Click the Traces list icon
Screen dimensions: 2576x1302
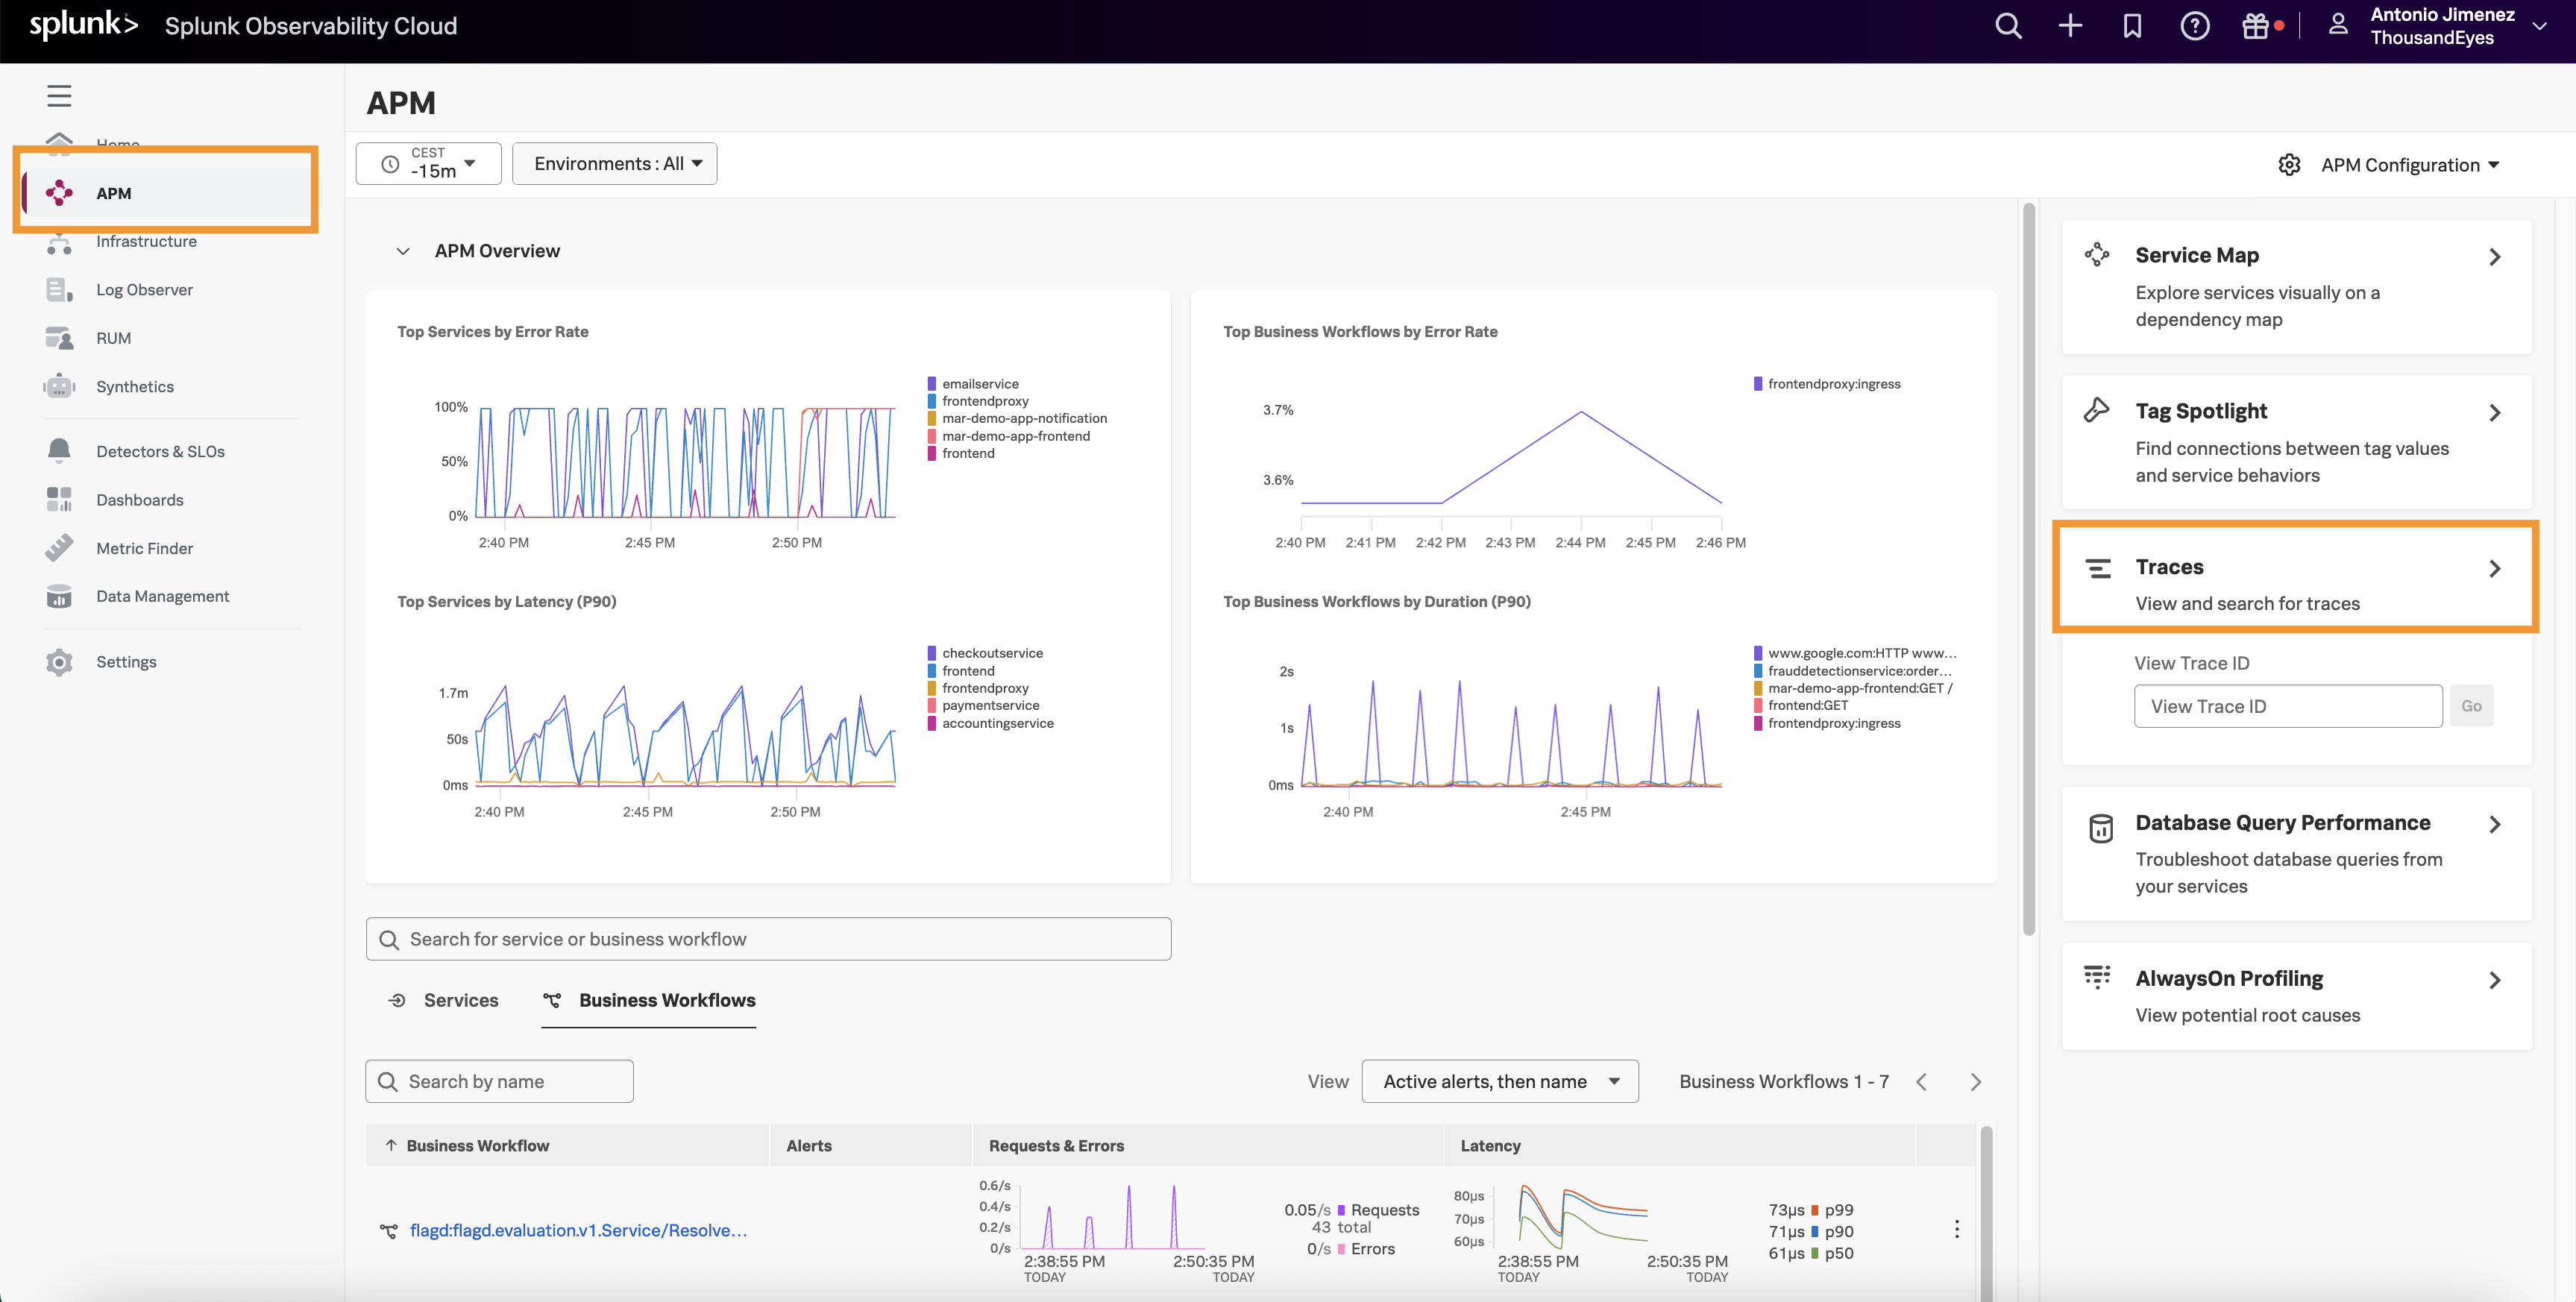(x=2098, y=568)
